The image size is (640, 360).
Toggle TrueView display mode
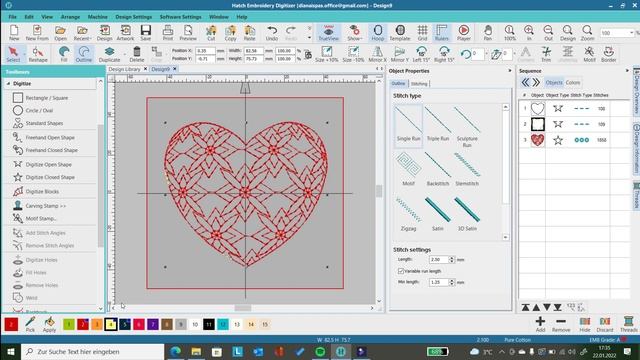(x=328, y=33)
